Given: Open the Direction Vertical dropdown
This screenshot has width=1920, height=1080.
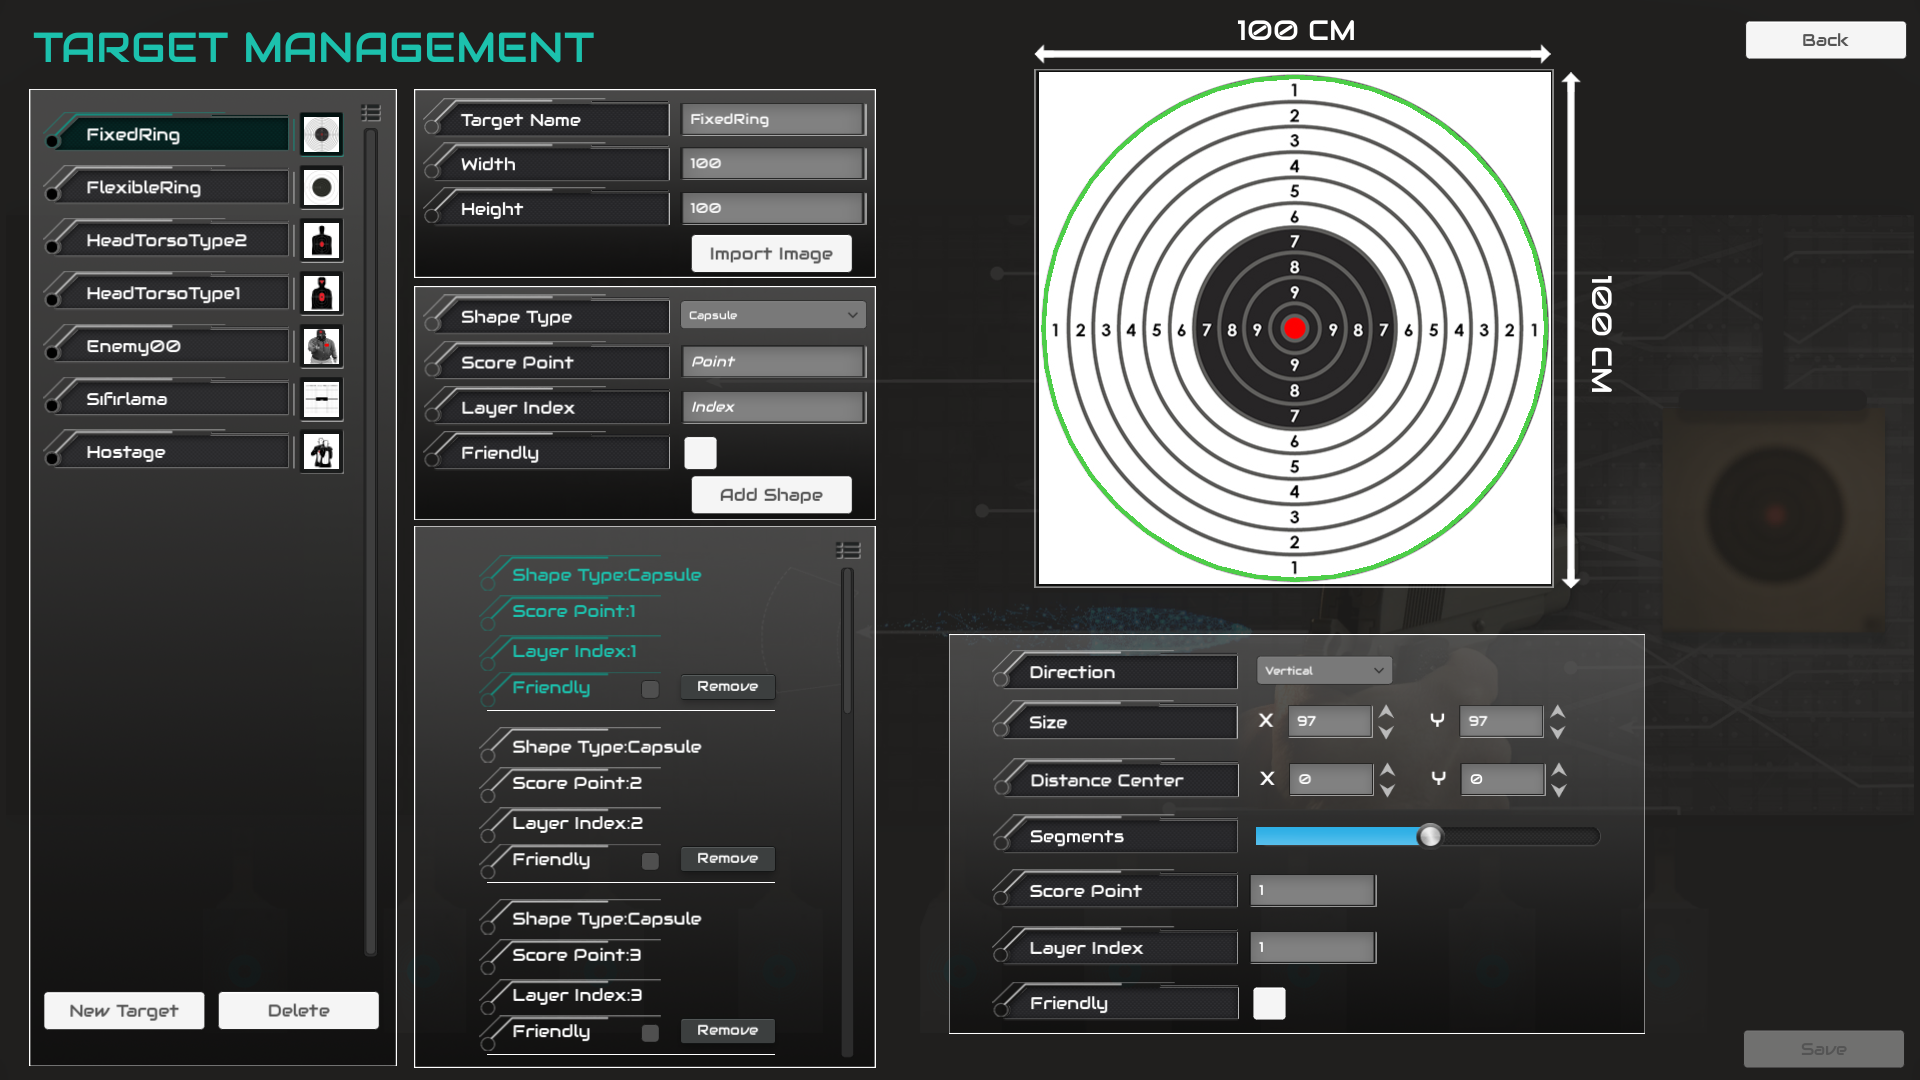Looking at the screenshot, I should (x=1323, y=671).
